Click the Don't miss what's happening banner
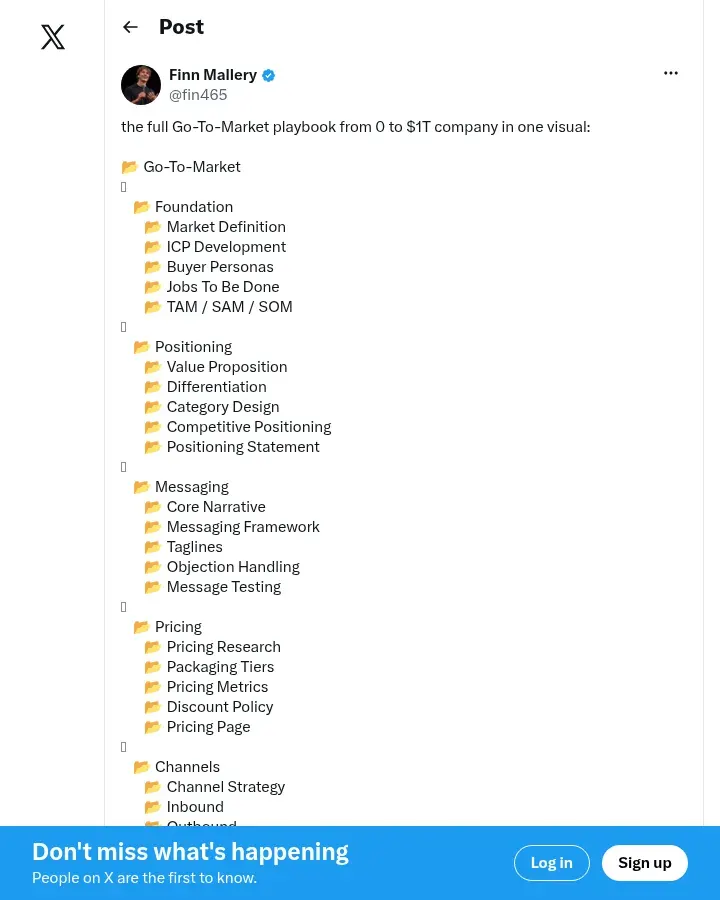Screen dimensions: 720x900 [190, 852]
